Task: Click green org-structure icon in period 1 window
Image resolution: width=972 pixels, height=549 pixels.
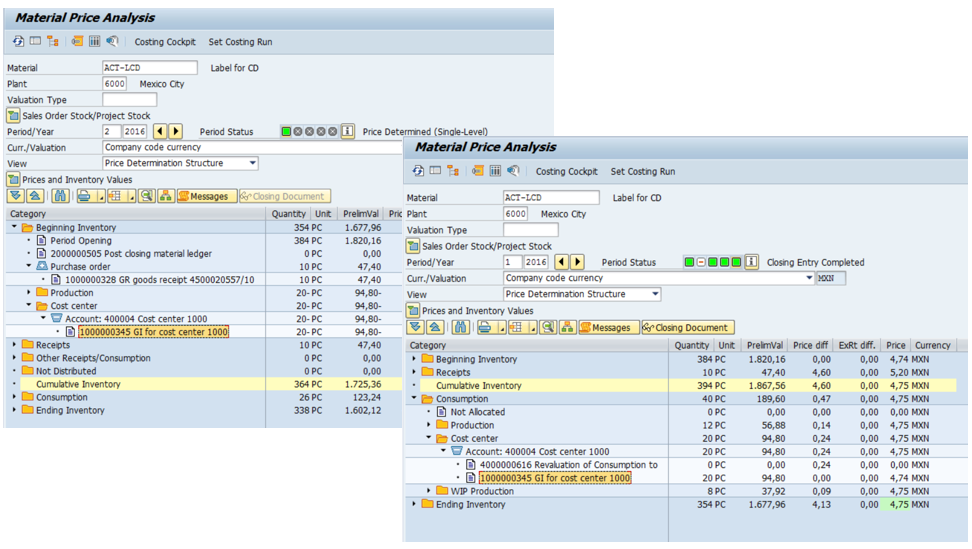Action: coord(567,328)
